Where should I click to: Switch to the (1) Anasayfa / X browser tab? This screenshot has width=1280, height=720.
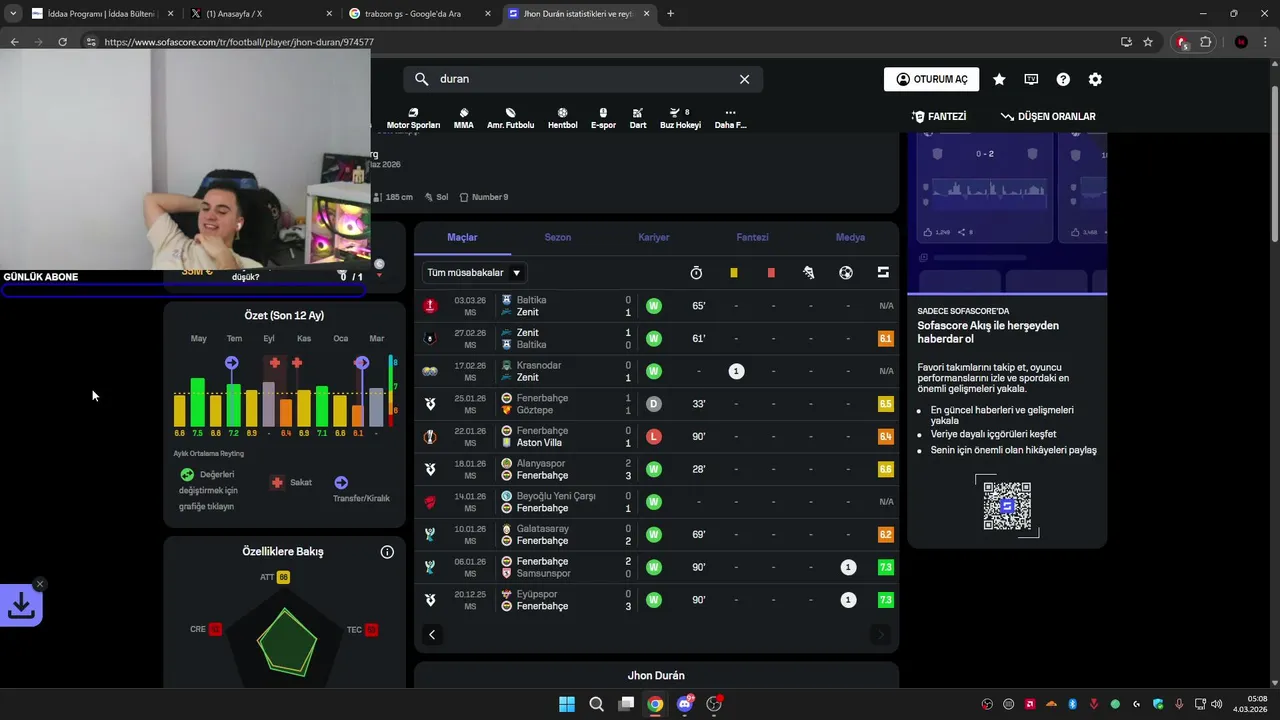click(262, 14)
